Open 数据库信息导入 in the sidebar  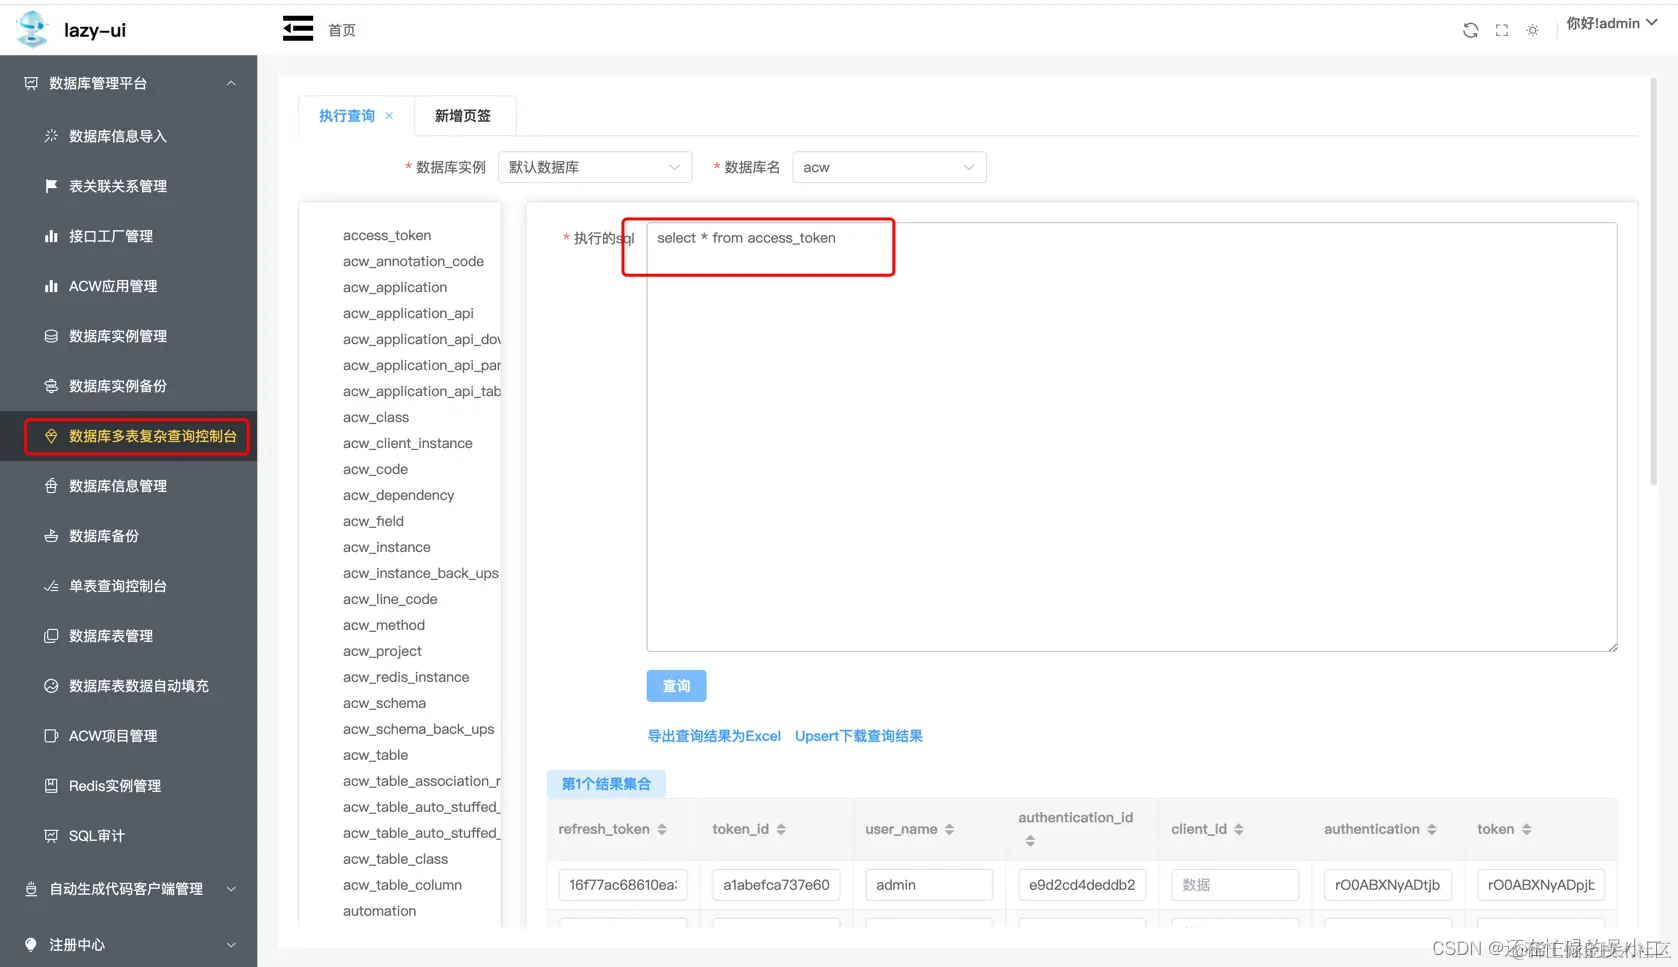(x=117, y=136)
